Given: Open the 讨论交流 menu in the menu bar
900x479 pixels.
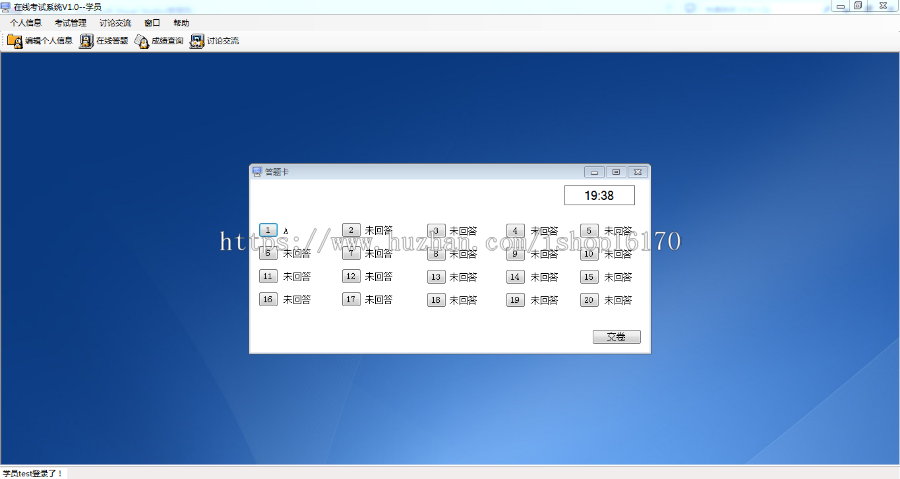Looking at the screenshot, I should (x=115, y=23).
